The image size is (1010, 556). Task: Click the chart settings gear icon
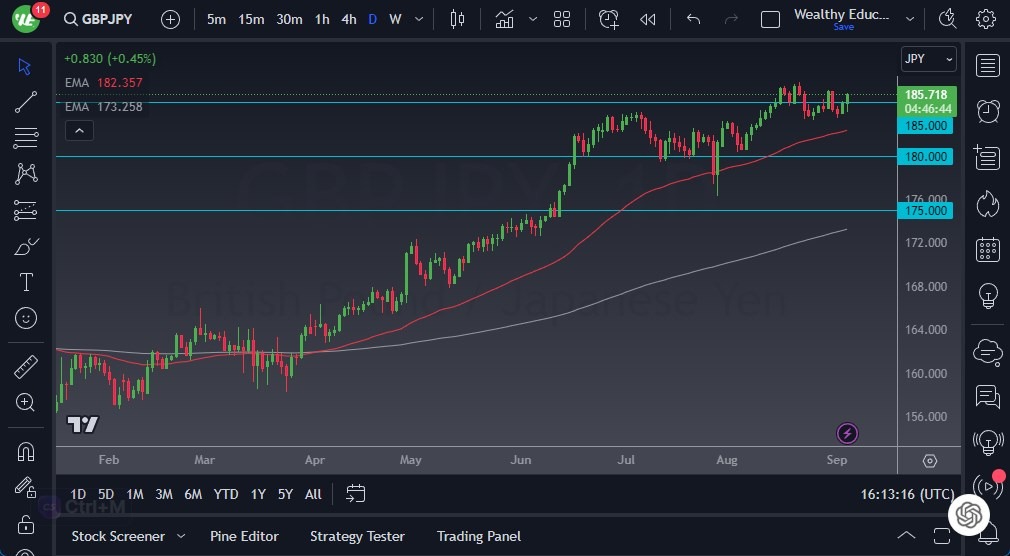[x=986, y=19]
